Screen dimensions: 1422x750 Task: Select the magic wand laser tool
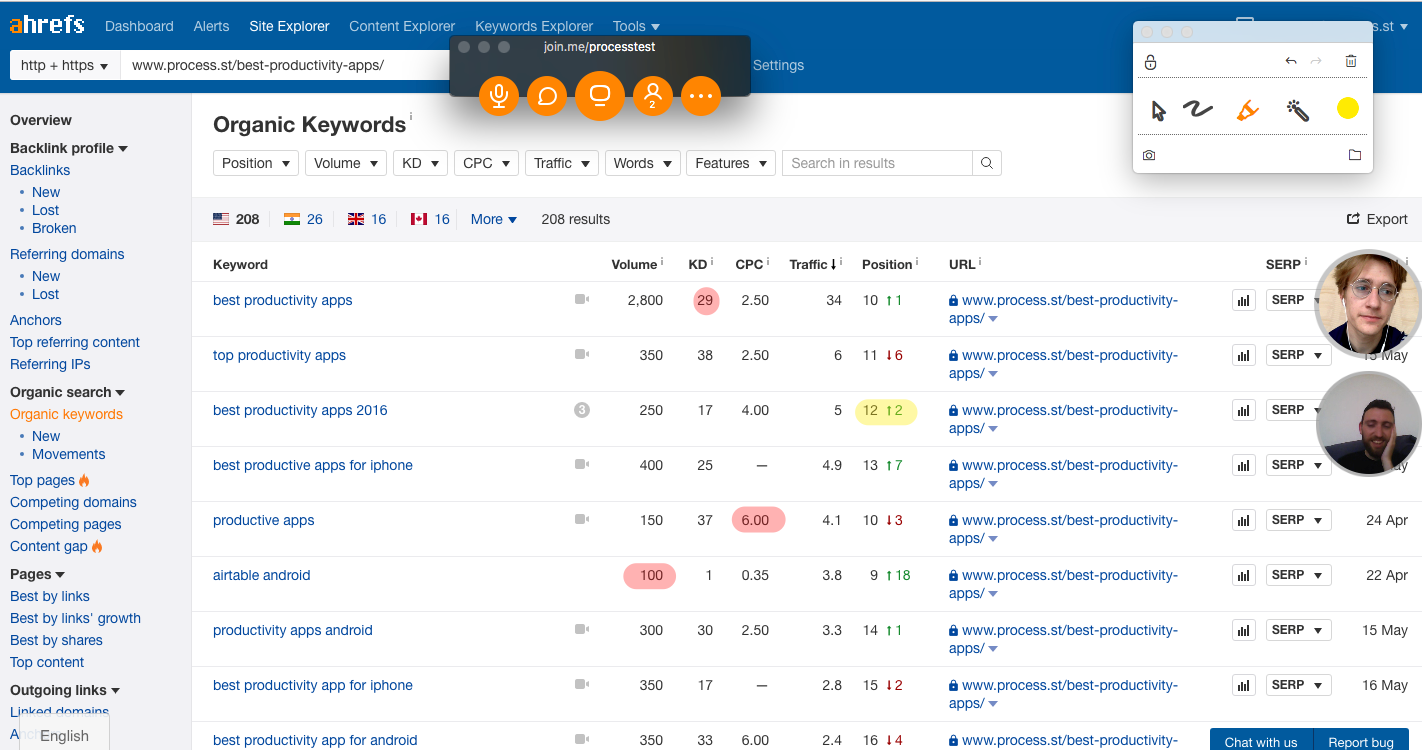1298,109
